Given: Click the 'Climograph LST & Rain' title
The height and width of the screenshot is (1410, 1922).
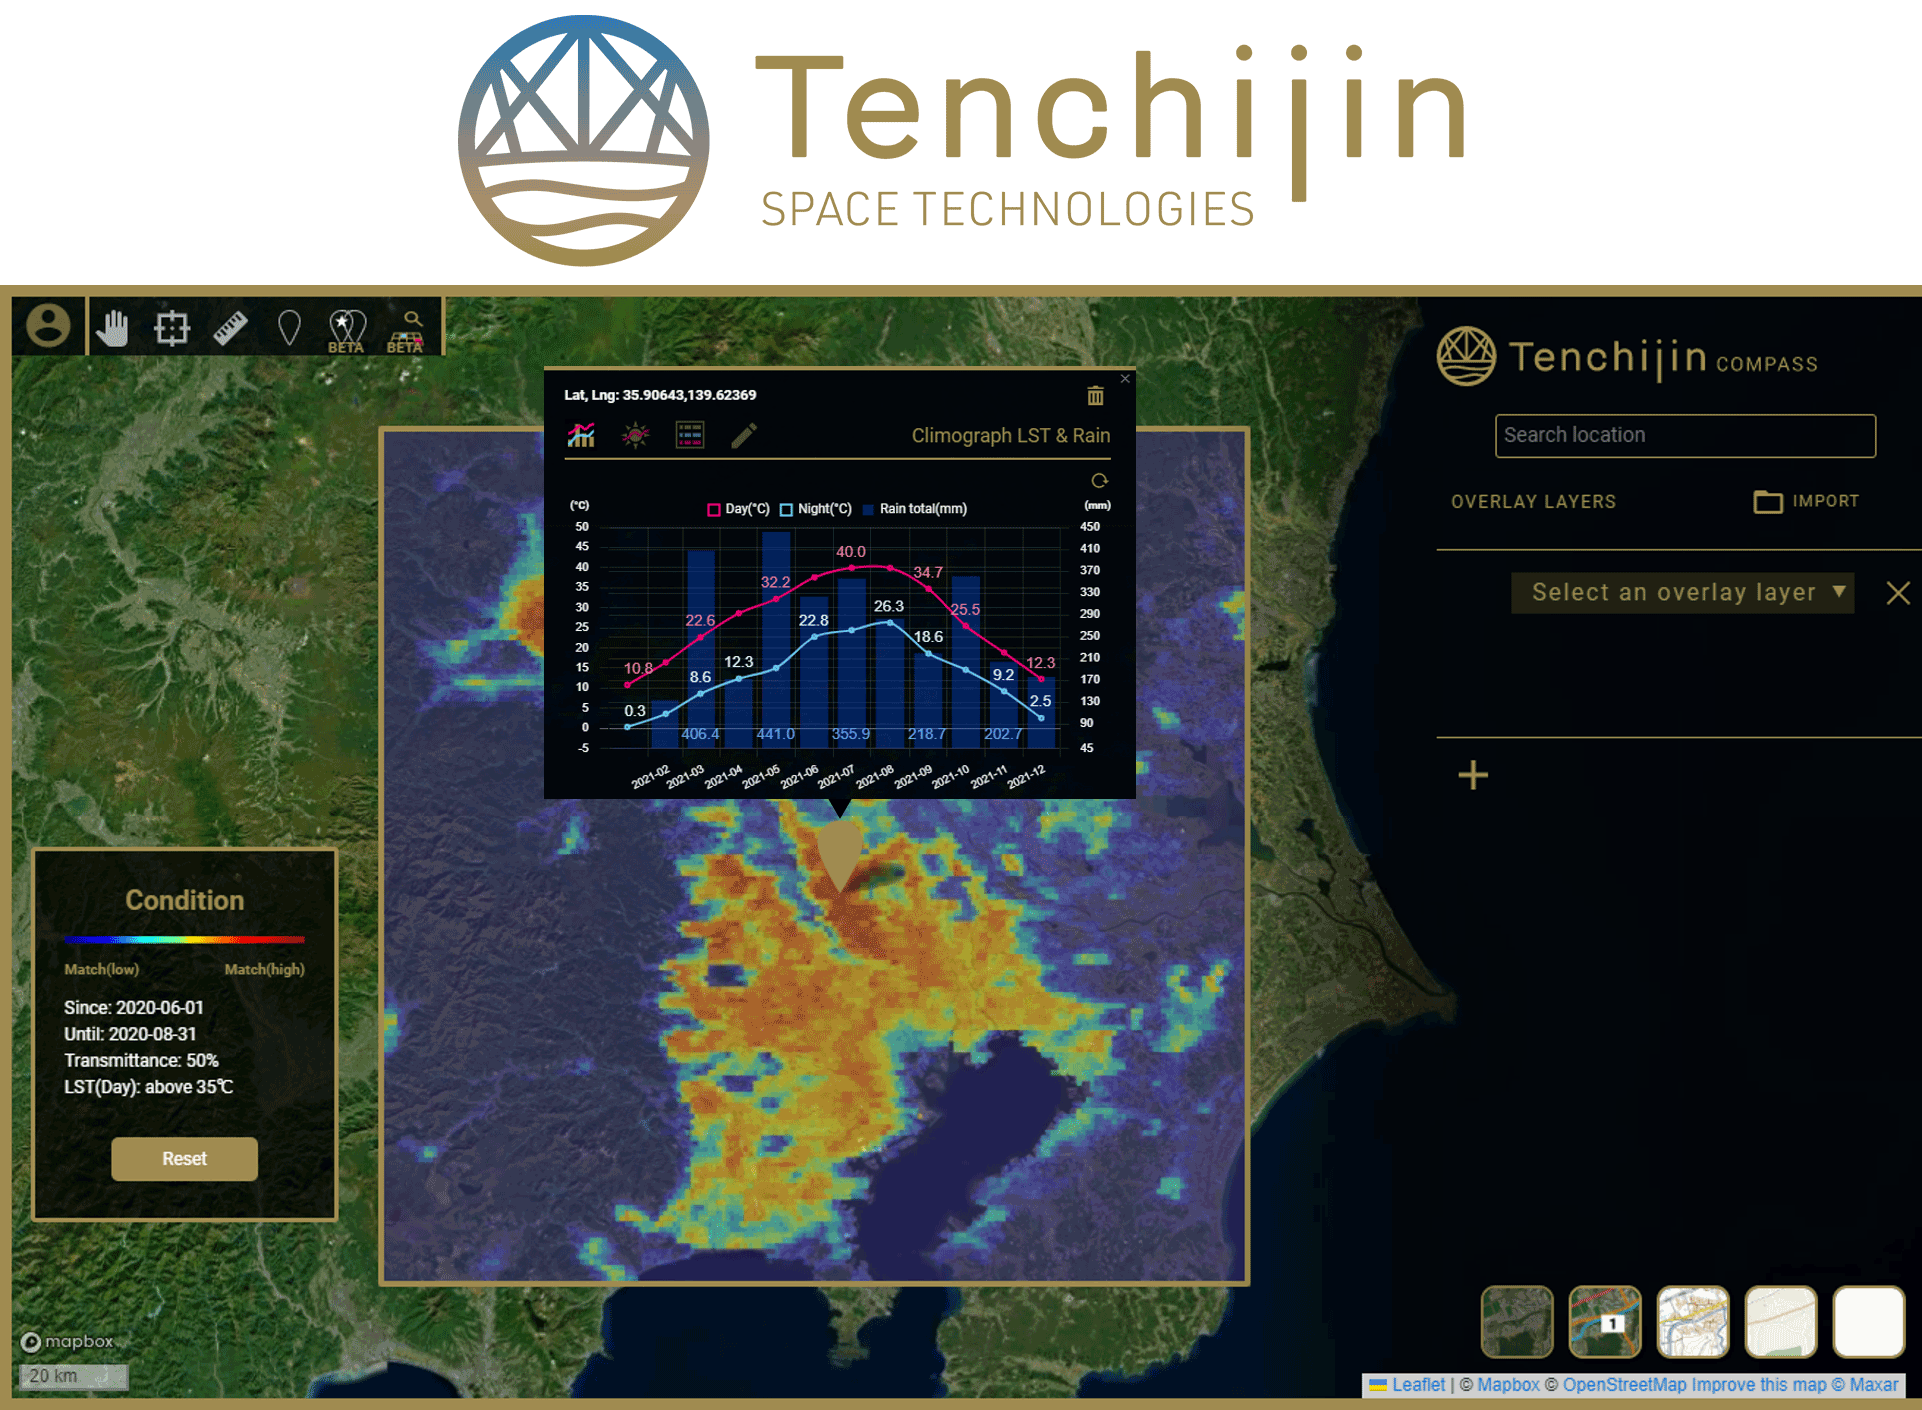Looking at the screenshot, I should click(1010, 436).
